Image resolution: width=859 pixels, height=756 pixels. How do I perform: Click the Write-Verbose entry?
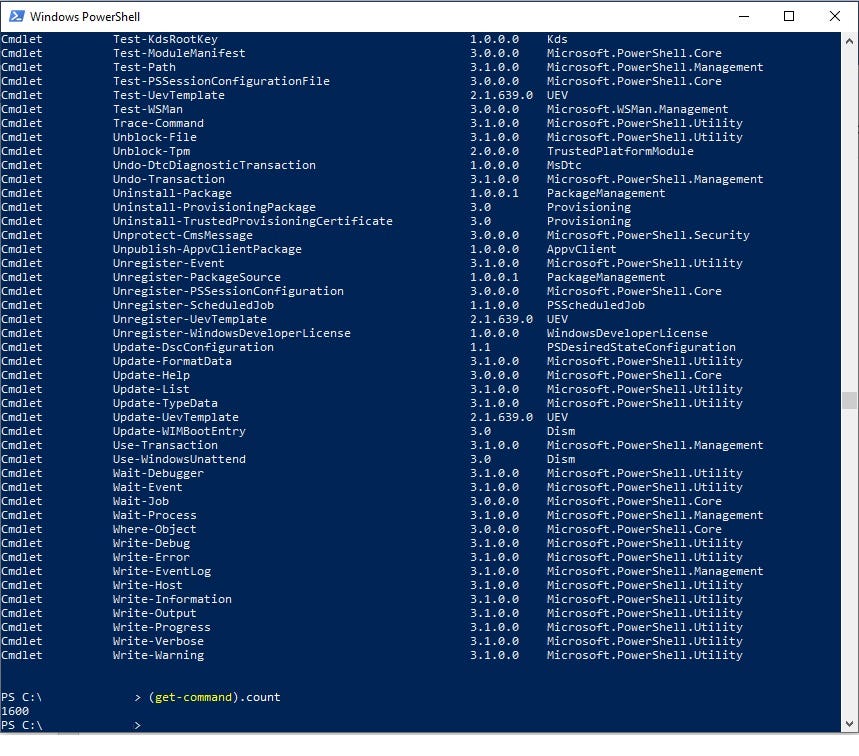158,641
